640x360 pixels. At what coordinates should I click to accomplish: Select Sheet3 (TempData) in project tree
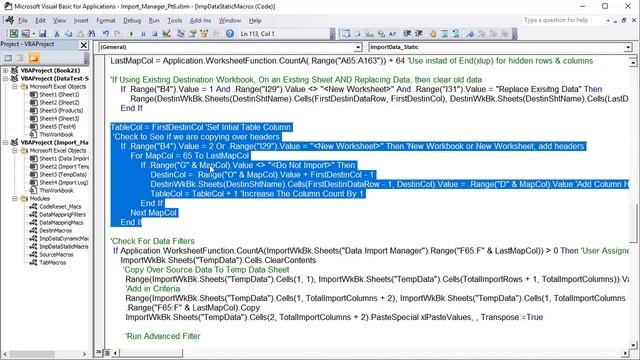[x=63, y=175]
